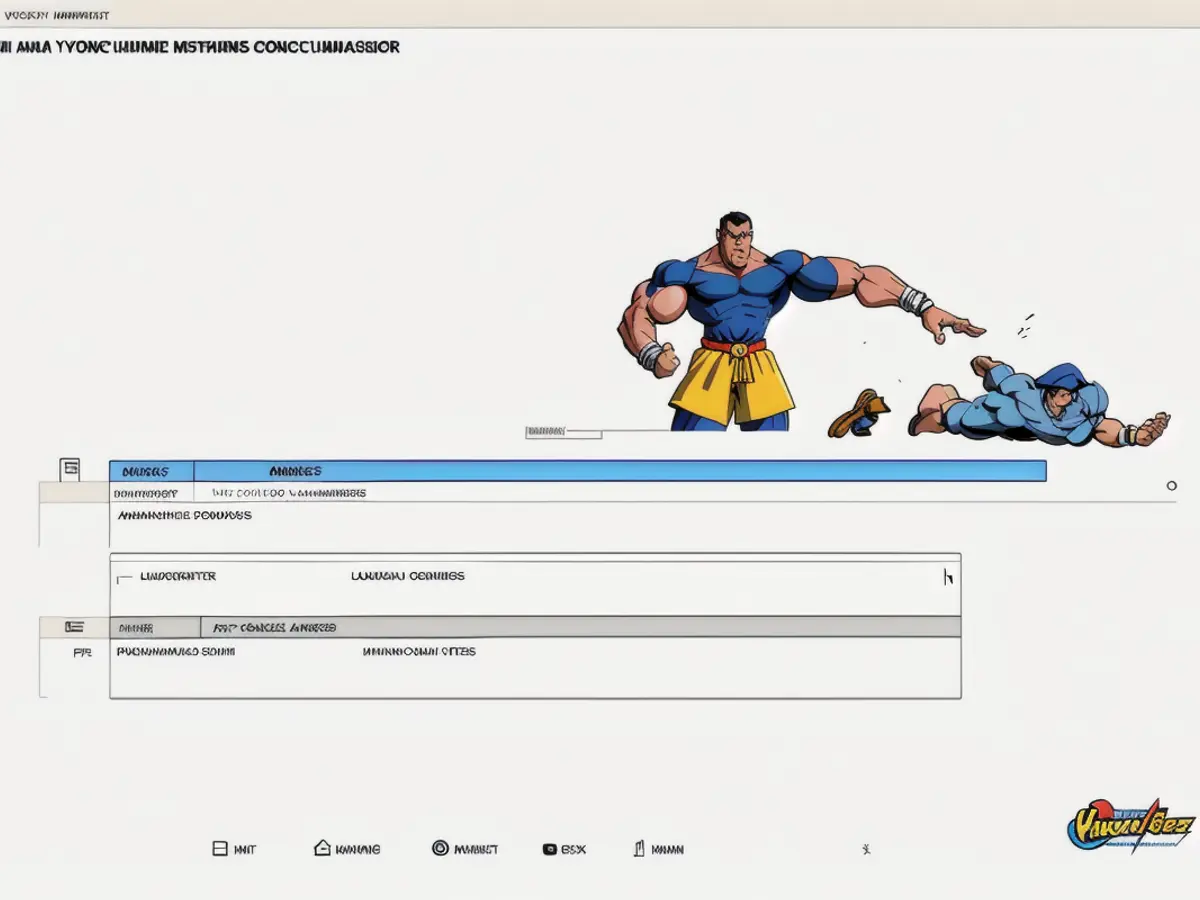Click the second cell of the gray highlighted row
The image size is (1200, 900).
(x=581, y=628)
